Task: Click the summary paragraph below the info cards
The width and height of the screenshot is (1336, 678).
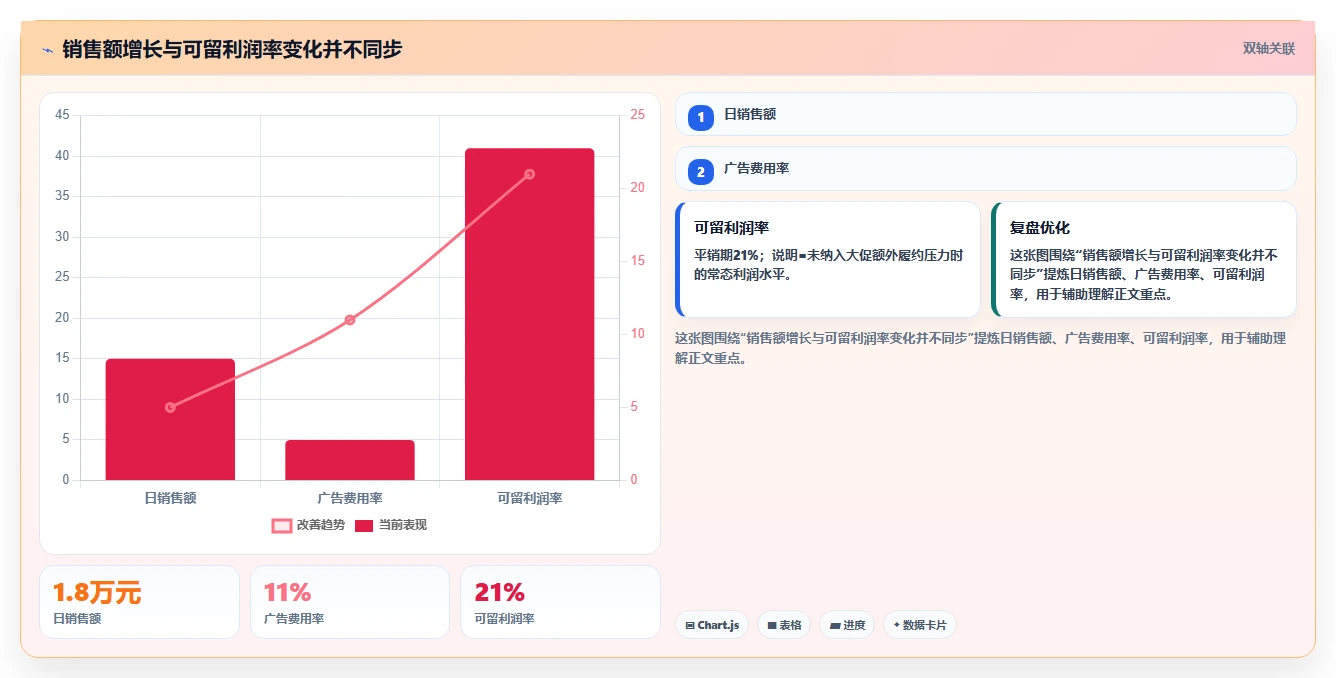Action: (980, 348)
